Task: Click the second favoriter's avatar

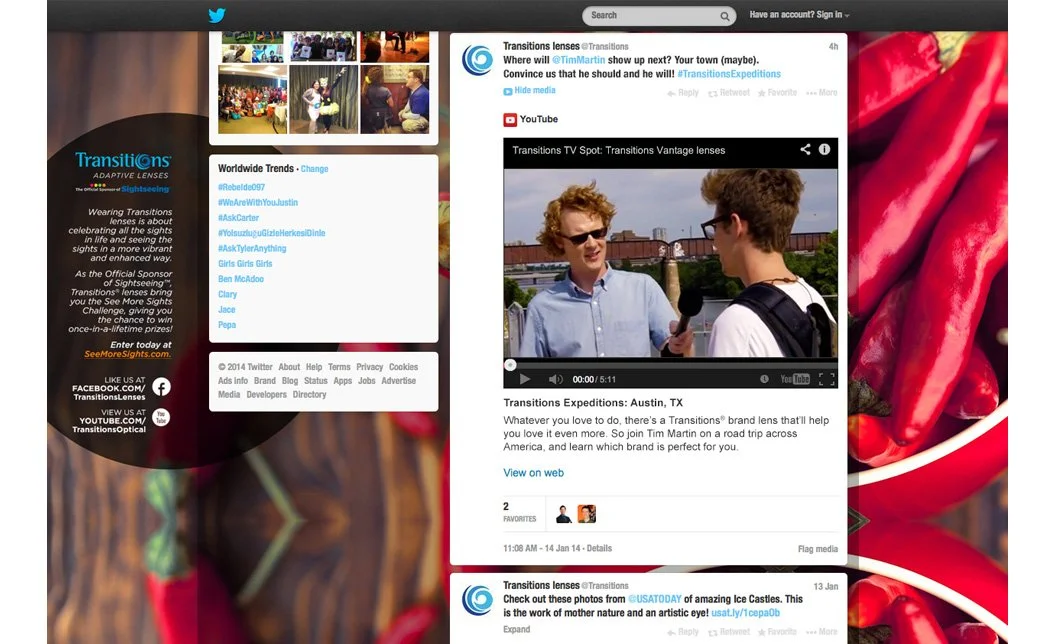Action: [587, 514]
